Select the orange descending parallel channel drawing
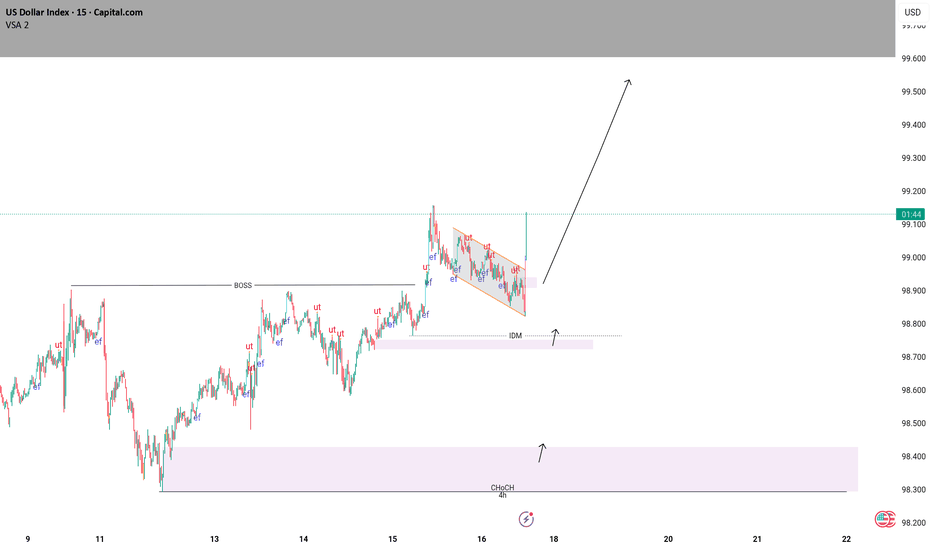 pos(489,271)
